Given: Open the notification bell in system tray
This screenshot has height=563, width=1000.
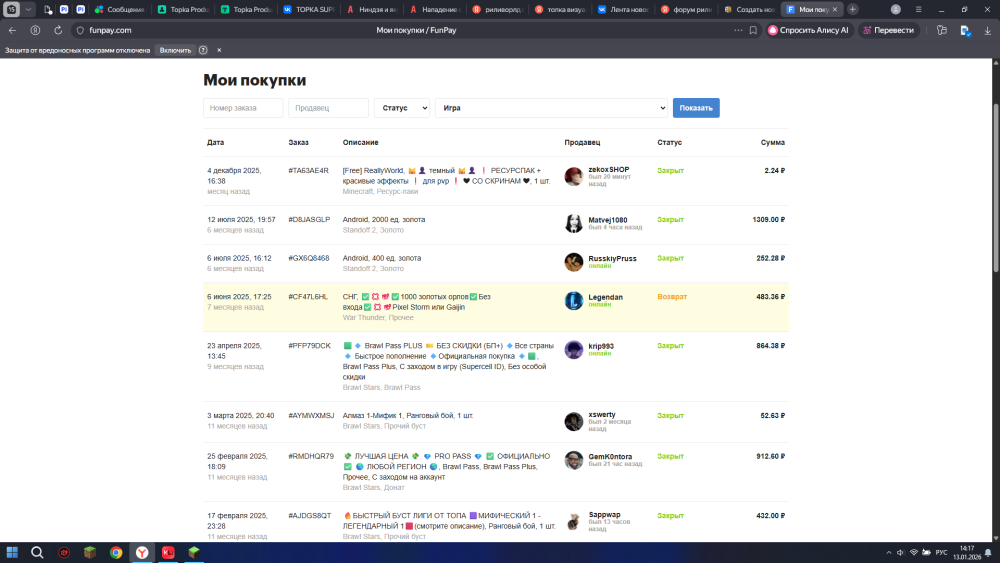Looking at the screenshot, I should tap(988, 552).
